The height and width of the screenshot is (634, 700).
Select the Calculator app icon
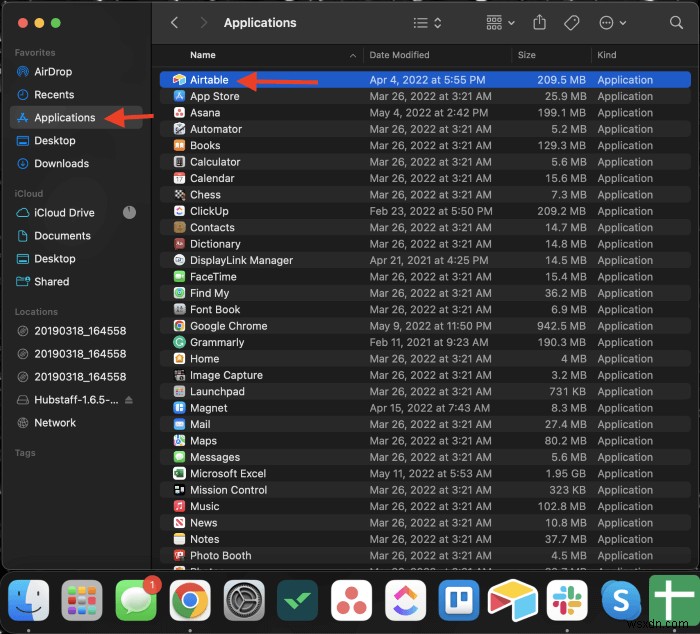pyautogui.click(x=179, y=162)
